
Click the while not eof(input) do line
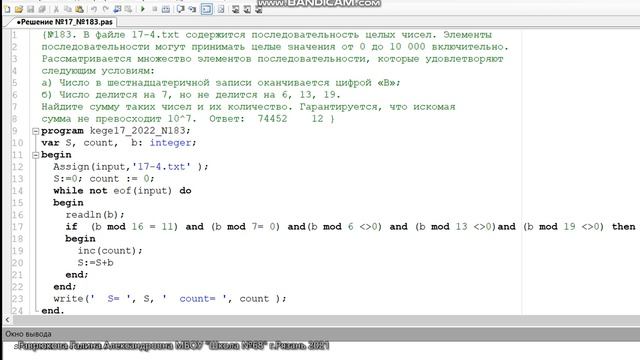coord(122,191)
